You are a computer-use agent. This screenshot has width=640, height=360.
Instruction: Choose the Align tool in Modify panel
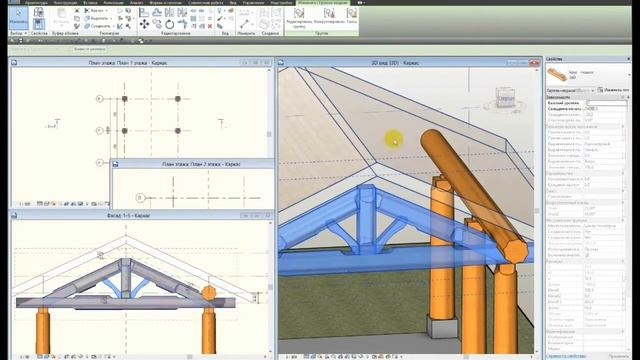144,12
